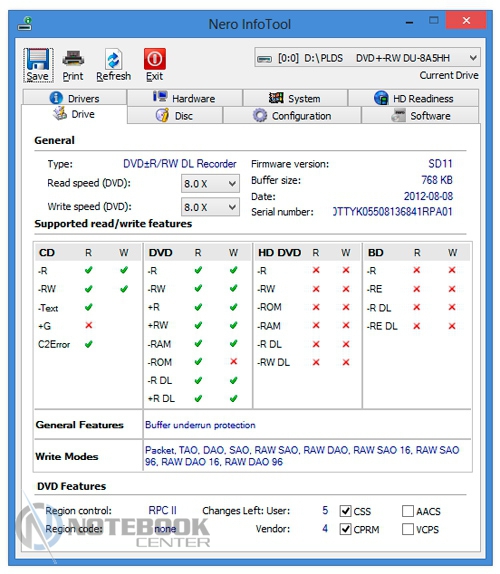Select the Drive tab

click(x=74, y=114)
